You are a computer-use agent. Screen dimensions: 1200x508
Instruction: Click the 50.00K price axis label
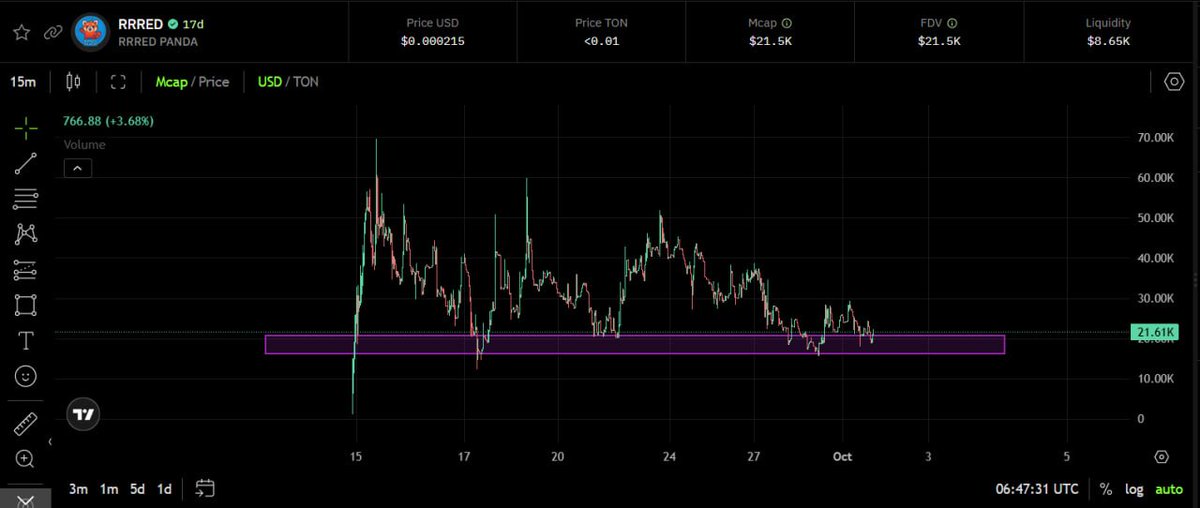tap(1155, 217)
